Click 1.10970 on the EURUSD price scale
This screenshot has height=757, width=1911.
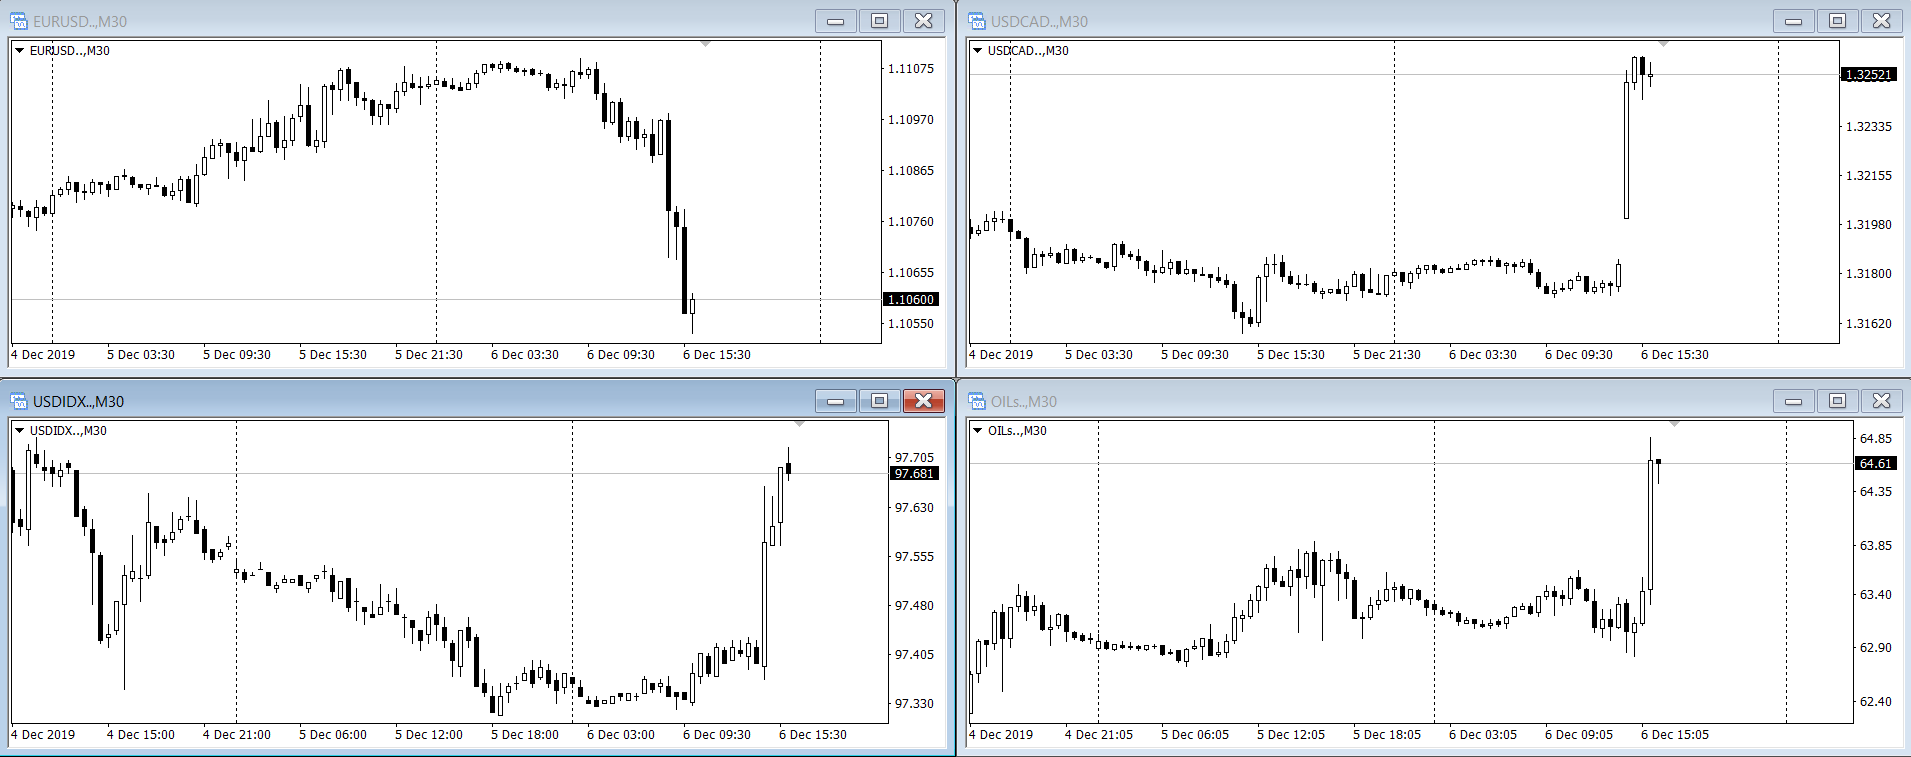coord(911,119)
